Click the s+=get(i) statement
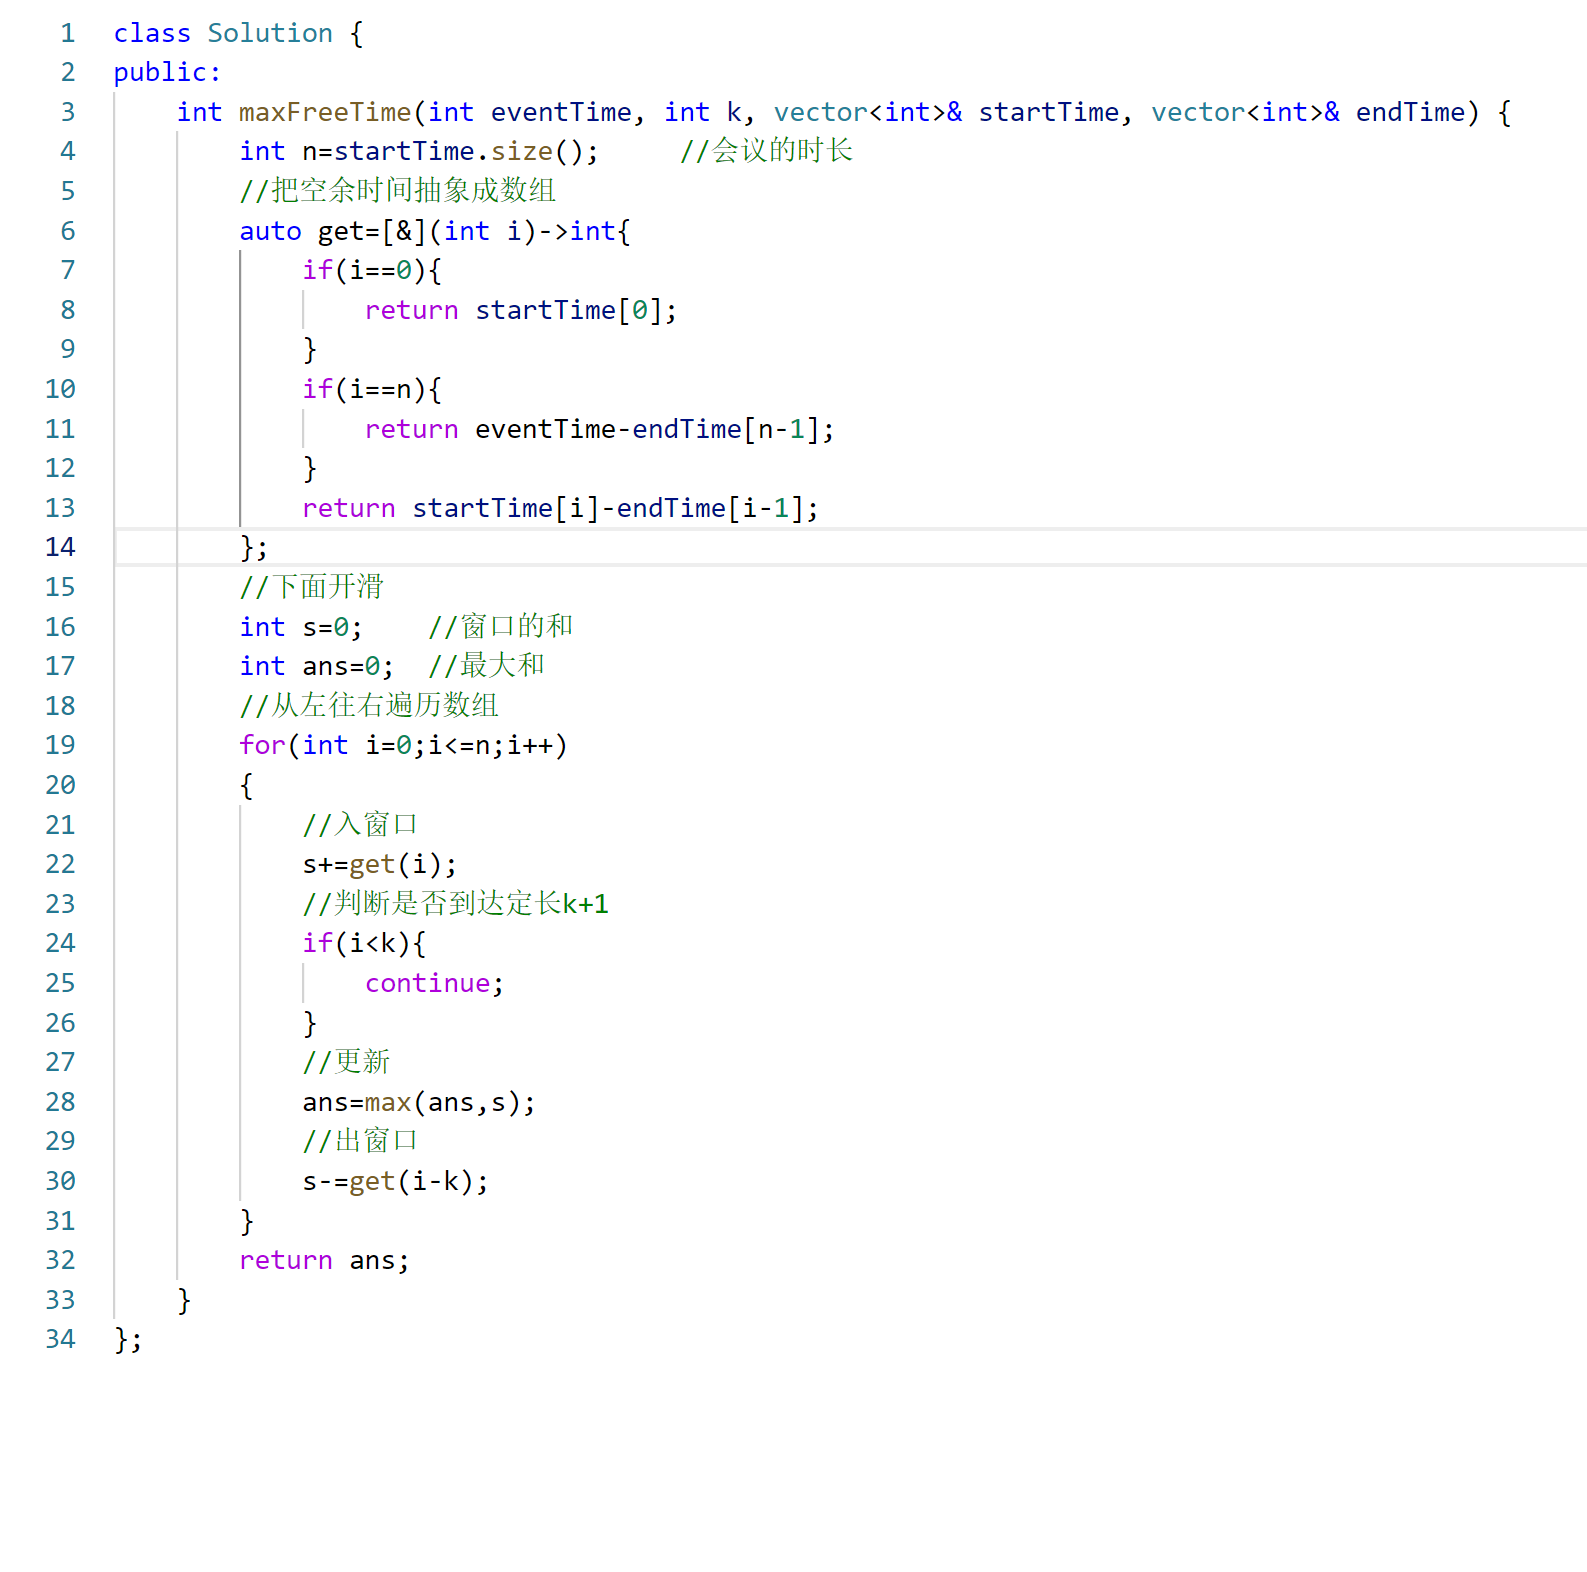This screenshot has width=1587, height=1572. click(x=379, y=864)
